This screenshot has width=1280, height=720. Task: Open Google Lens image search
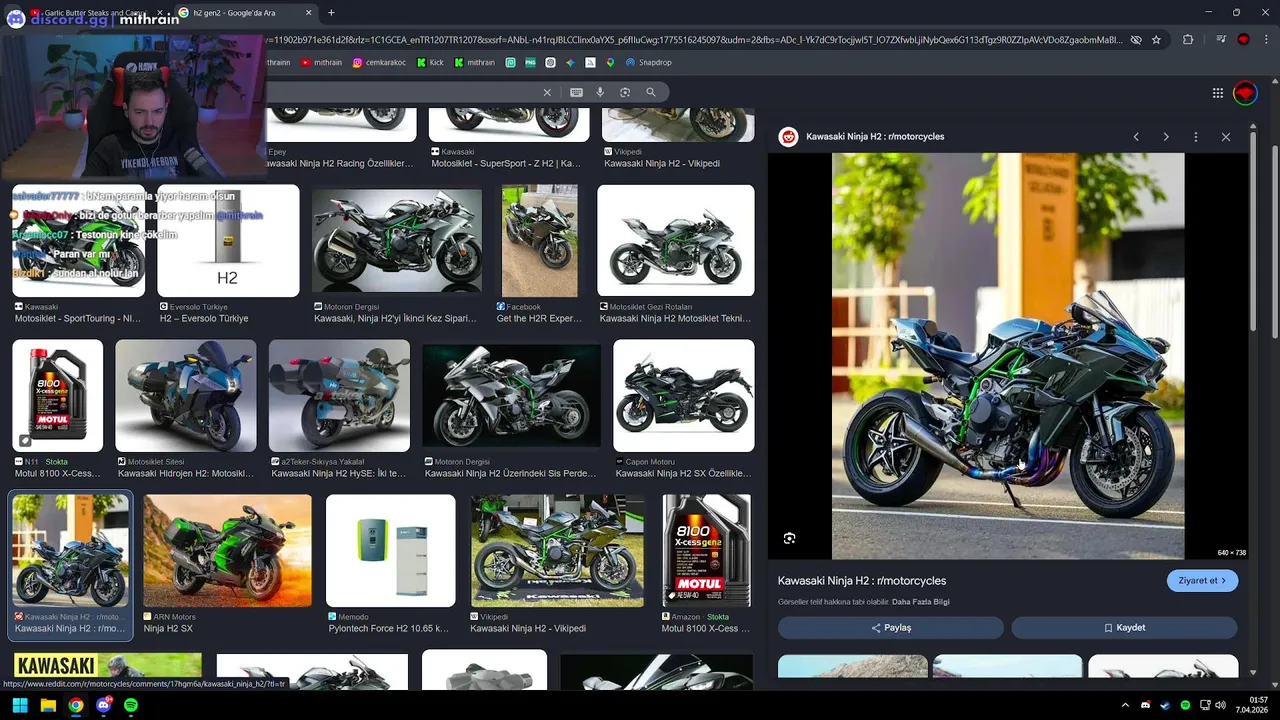tap(625, 92)
